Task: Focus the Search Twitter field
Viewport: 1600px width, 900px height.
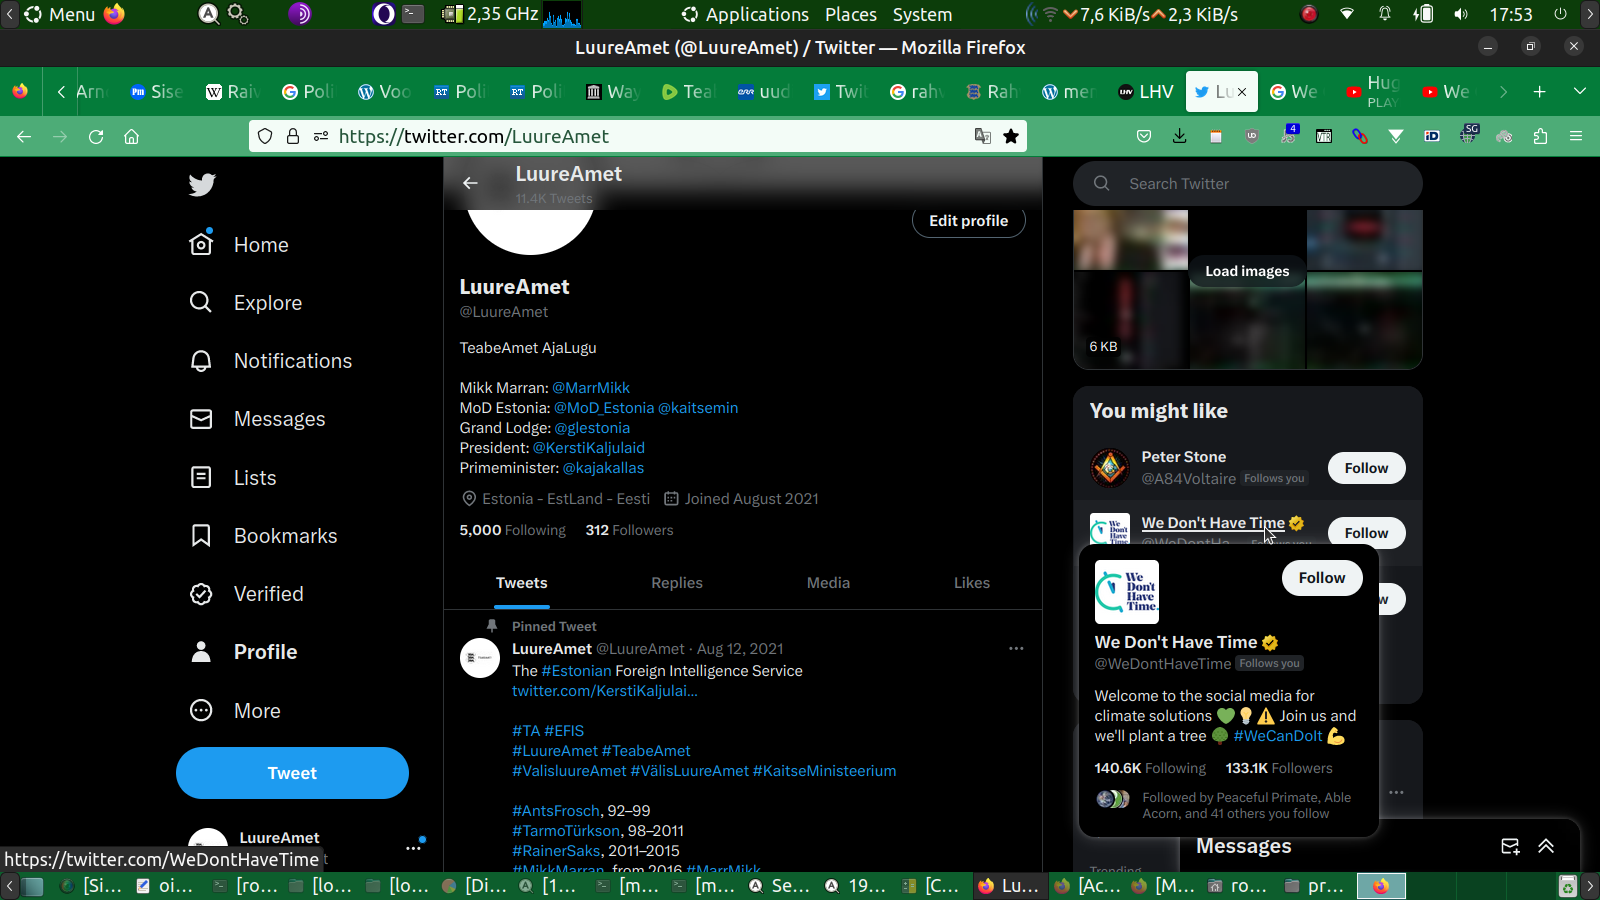Action: coord(1248,184)
